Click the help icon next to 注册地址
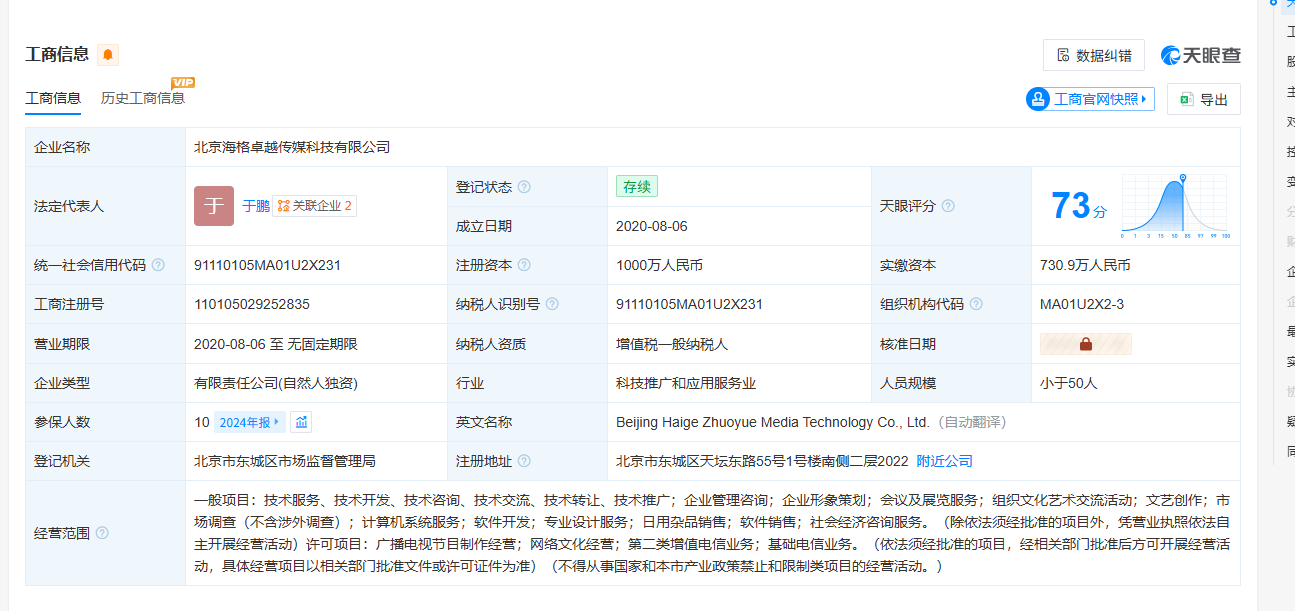1295x611 pixels. 524,461
